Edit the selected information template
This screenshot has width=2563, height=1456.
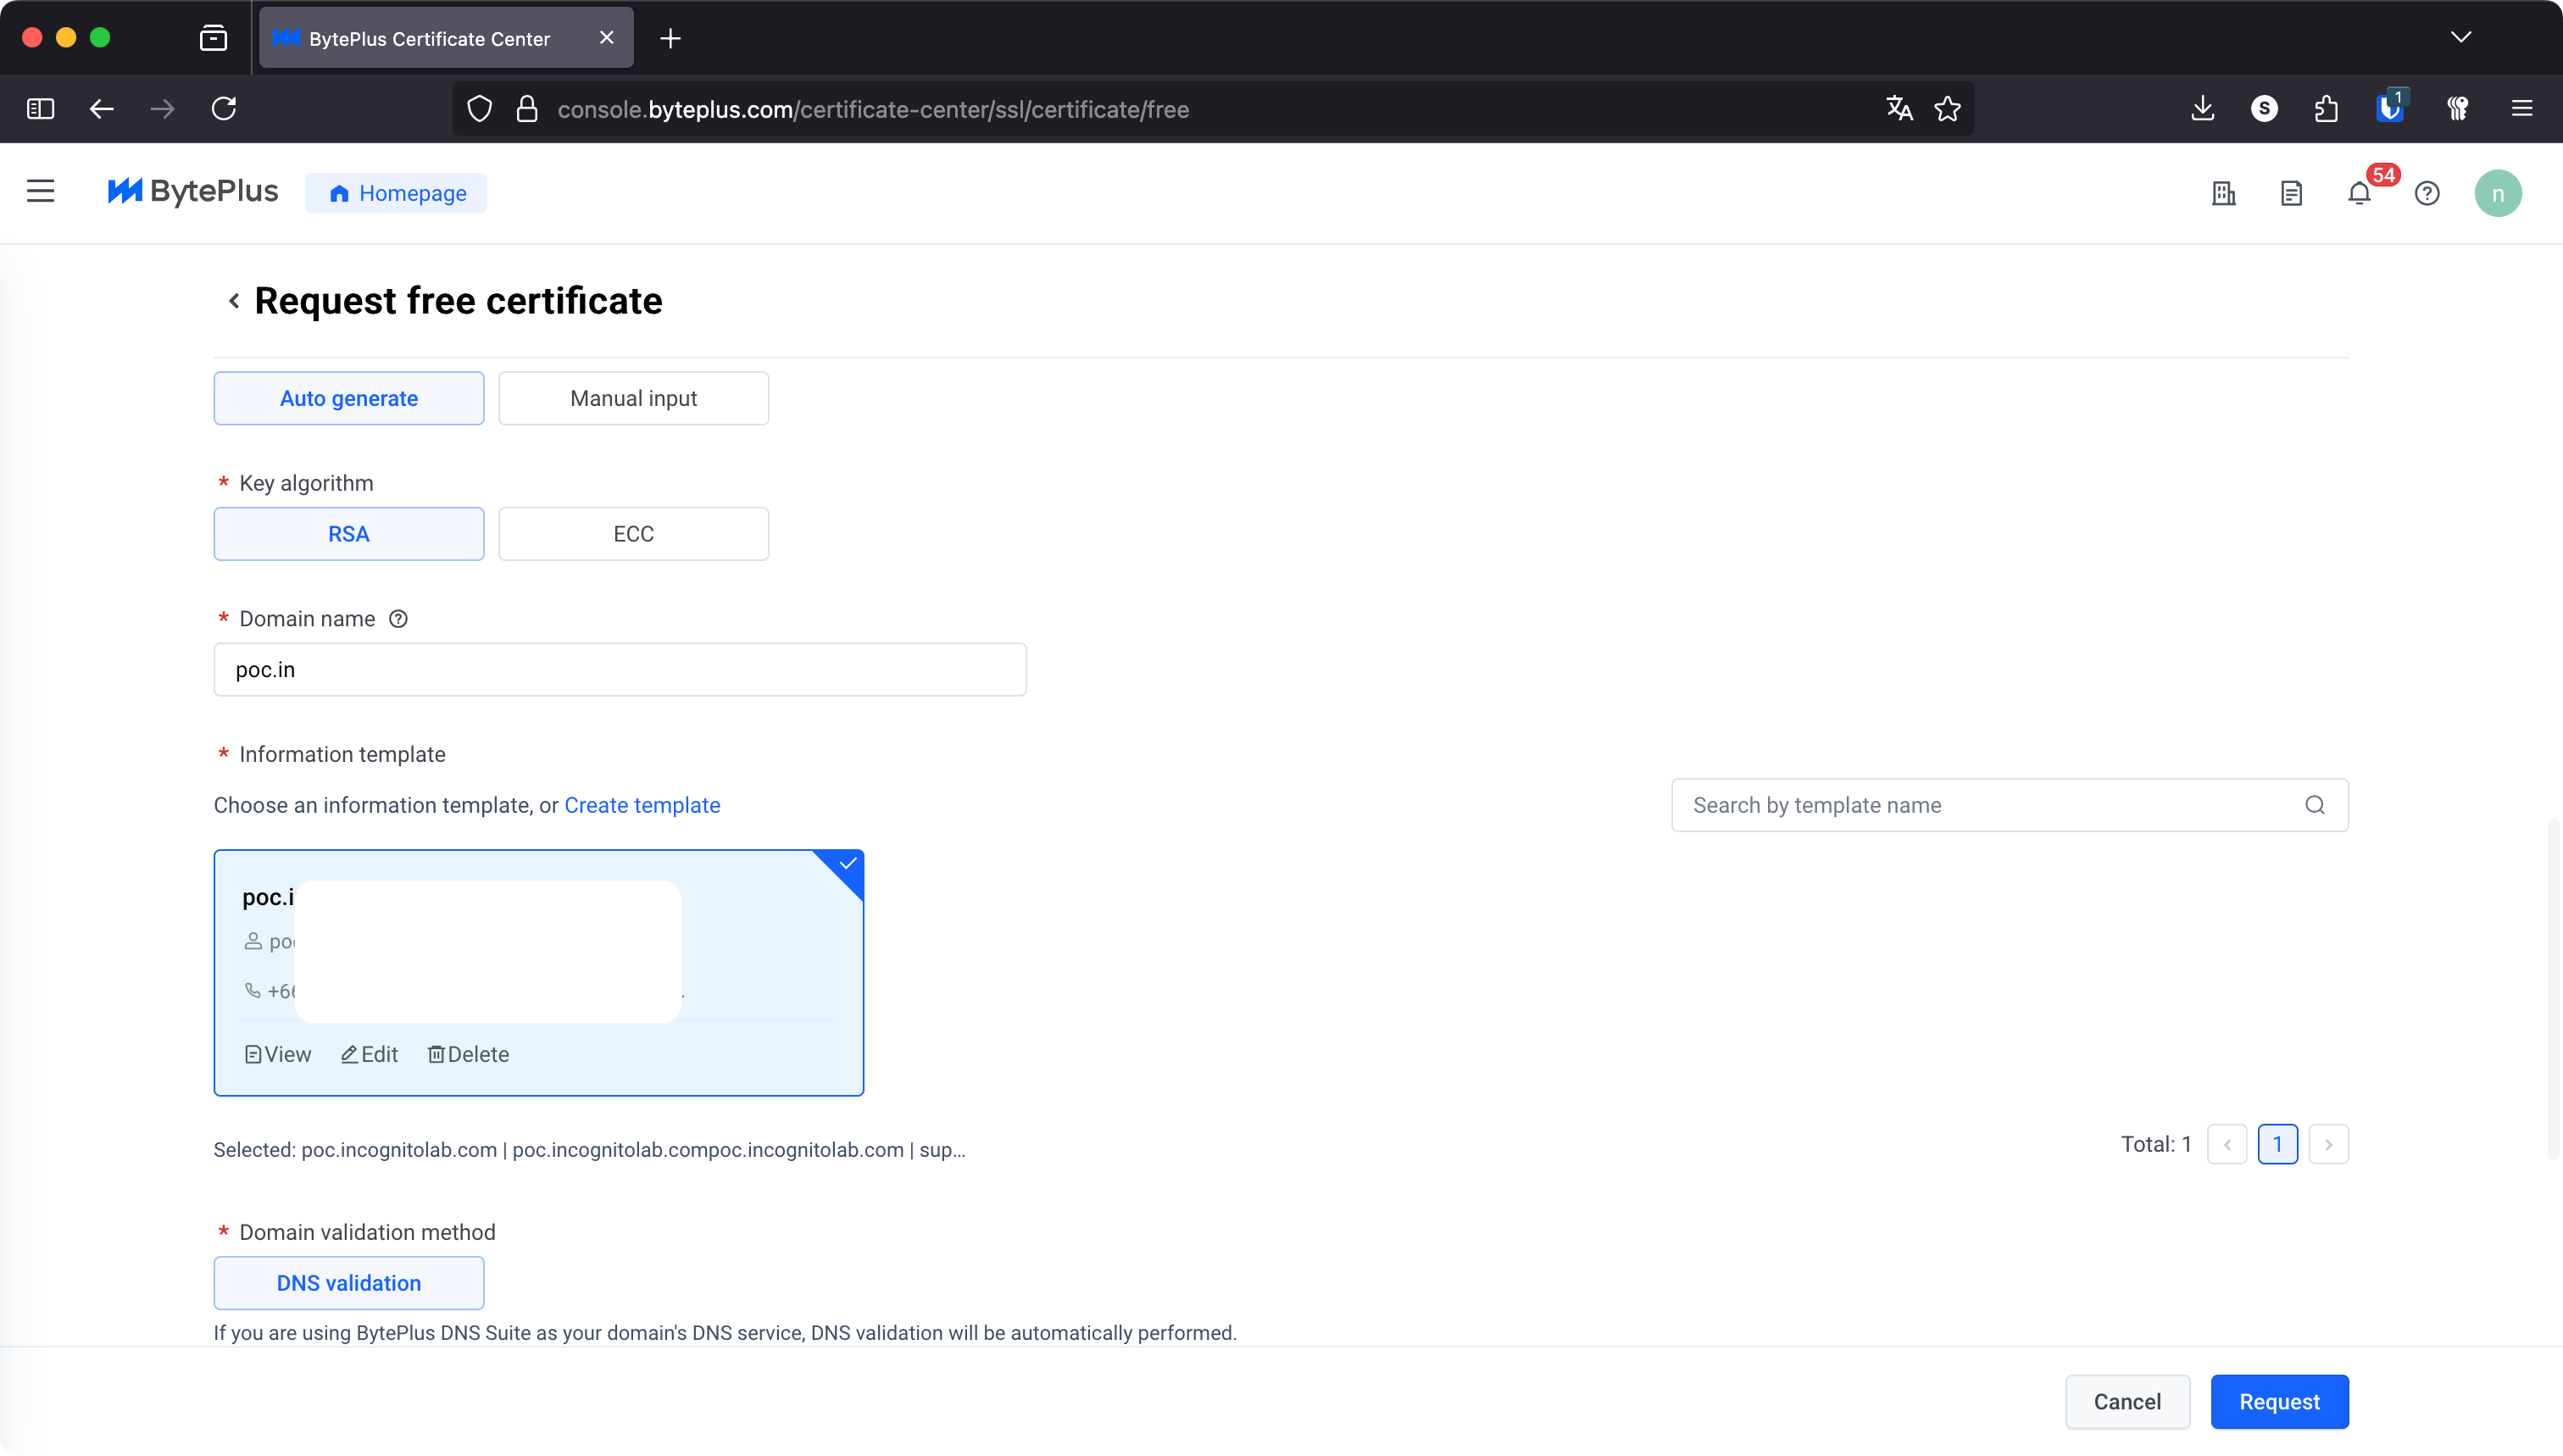point(369,1054)
